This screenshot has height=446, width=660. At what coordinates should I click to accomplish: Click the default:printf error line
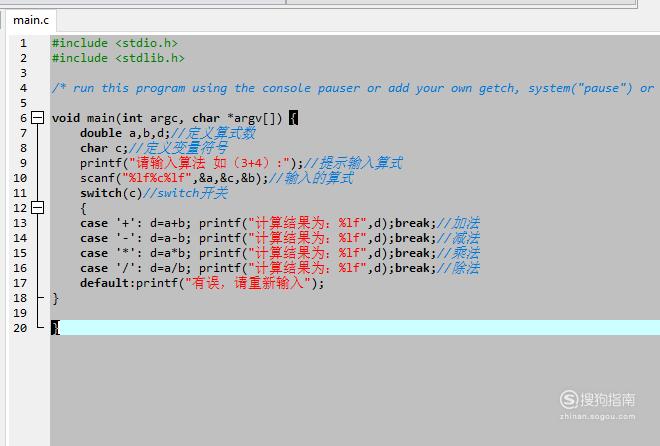[x=202, y=283]
